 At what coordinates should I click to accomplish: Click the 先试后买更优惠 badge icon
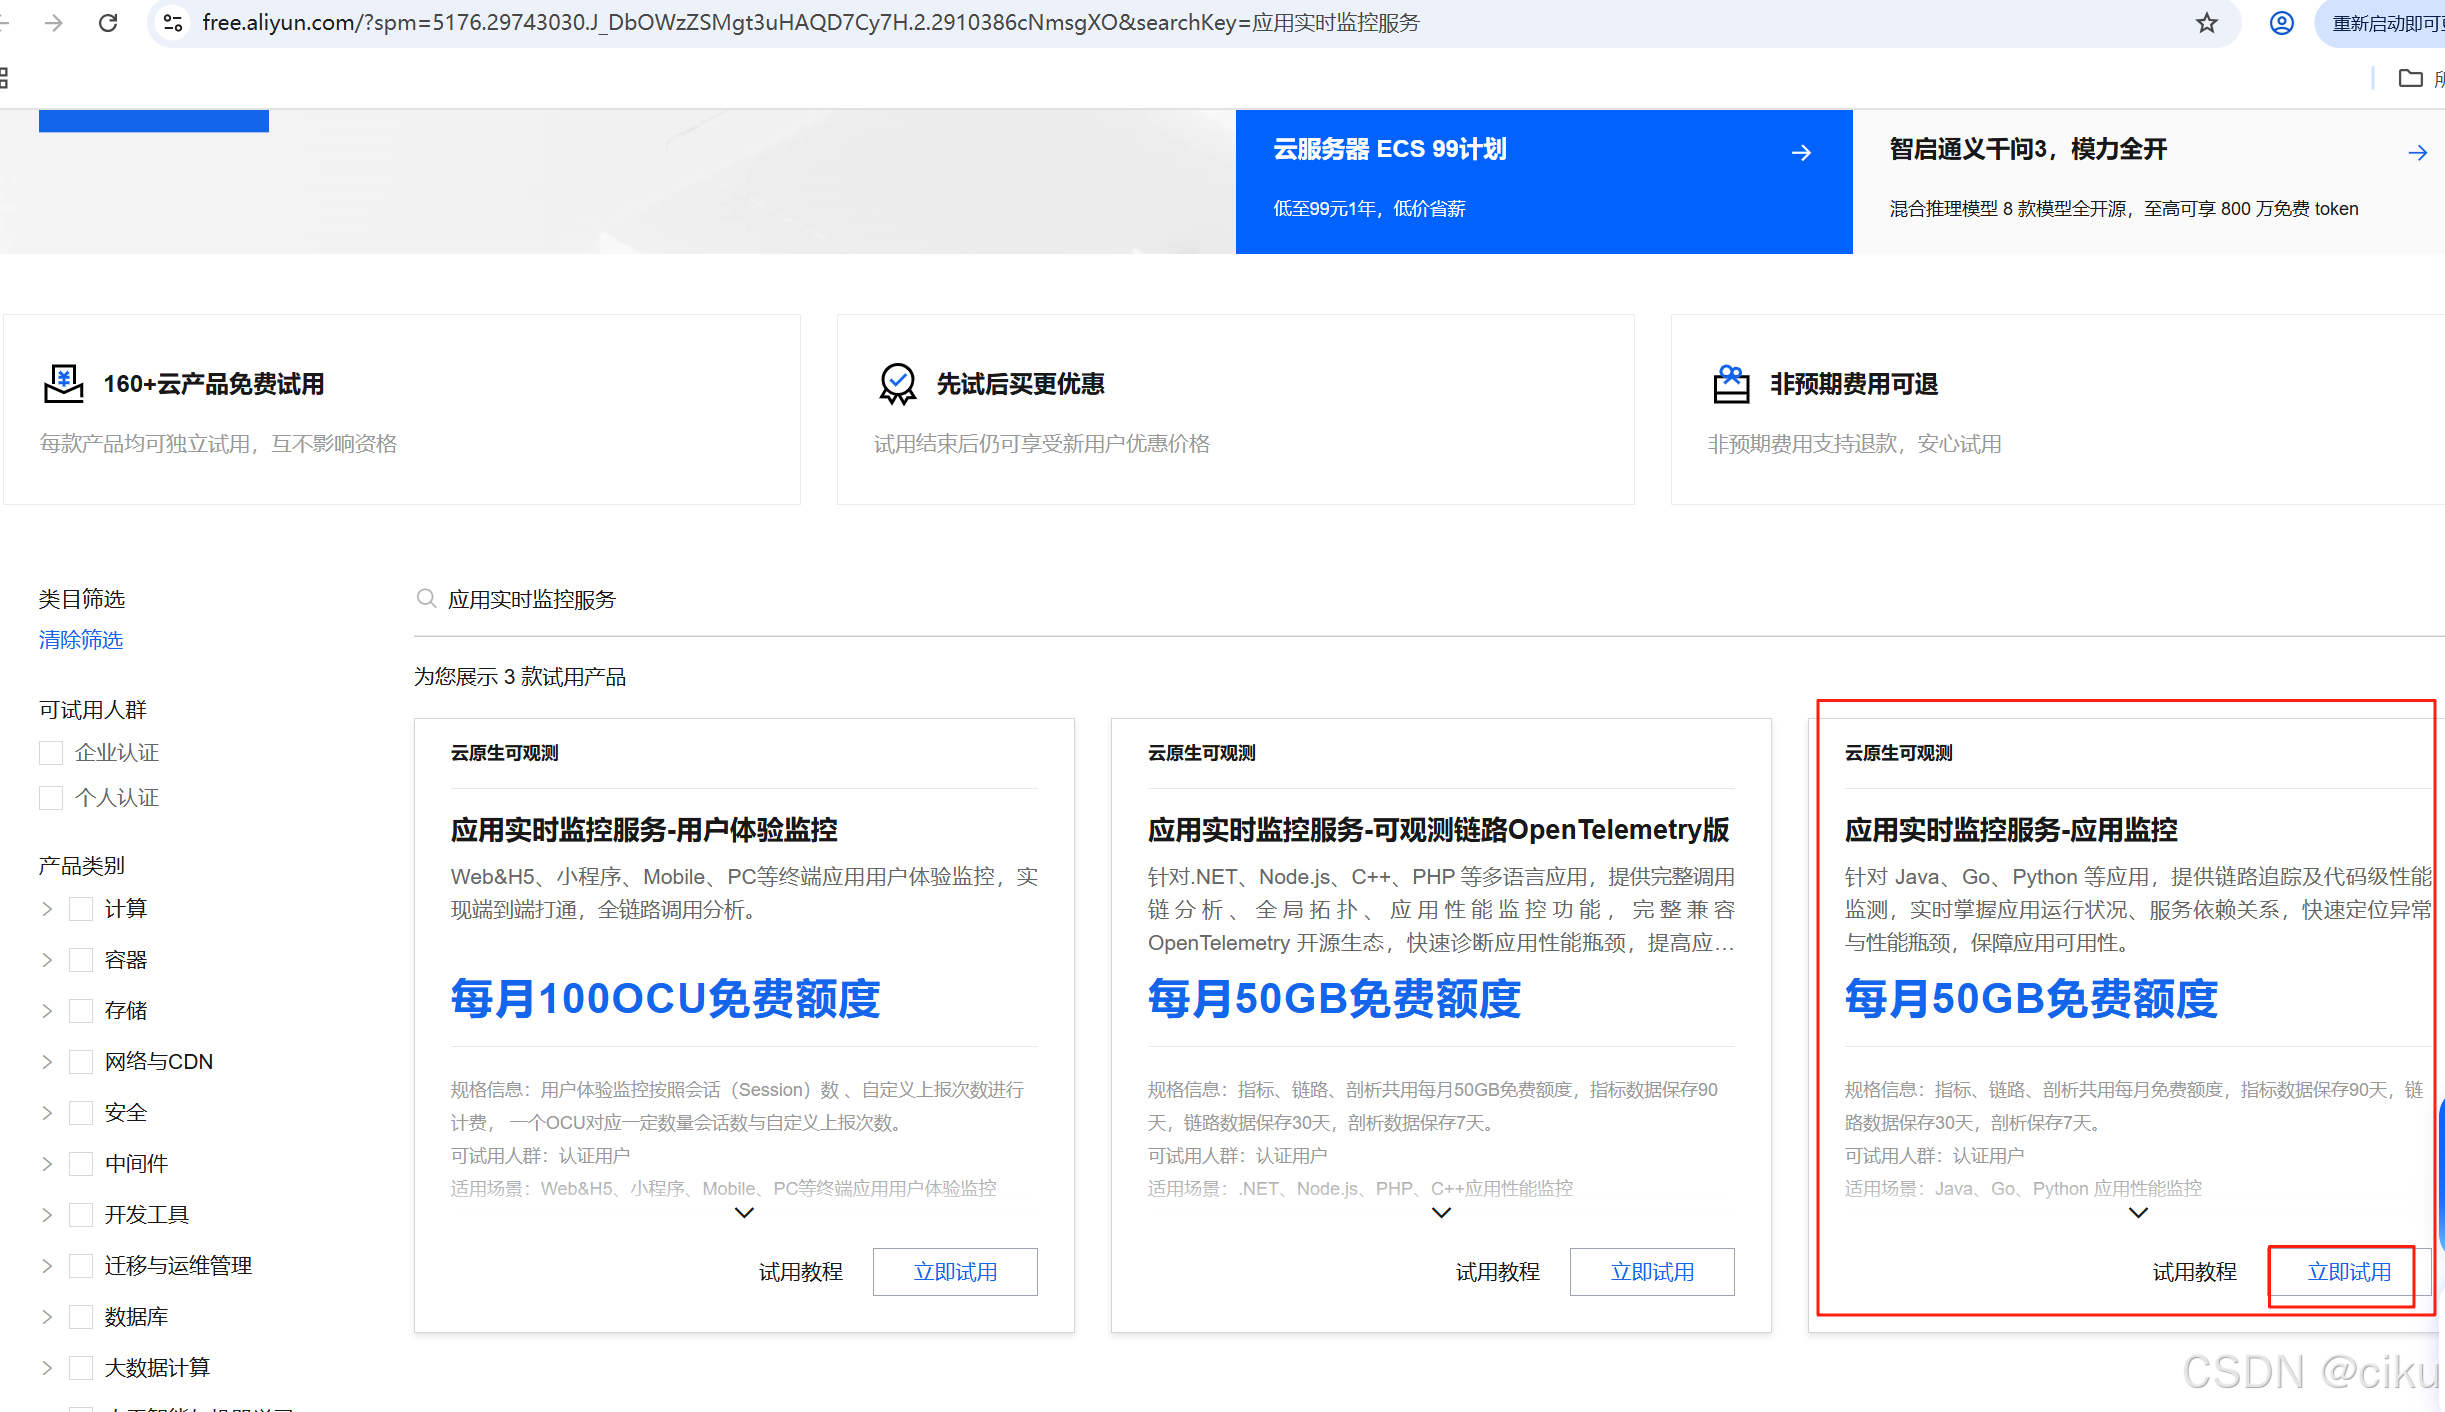click(x=897, y=384)
